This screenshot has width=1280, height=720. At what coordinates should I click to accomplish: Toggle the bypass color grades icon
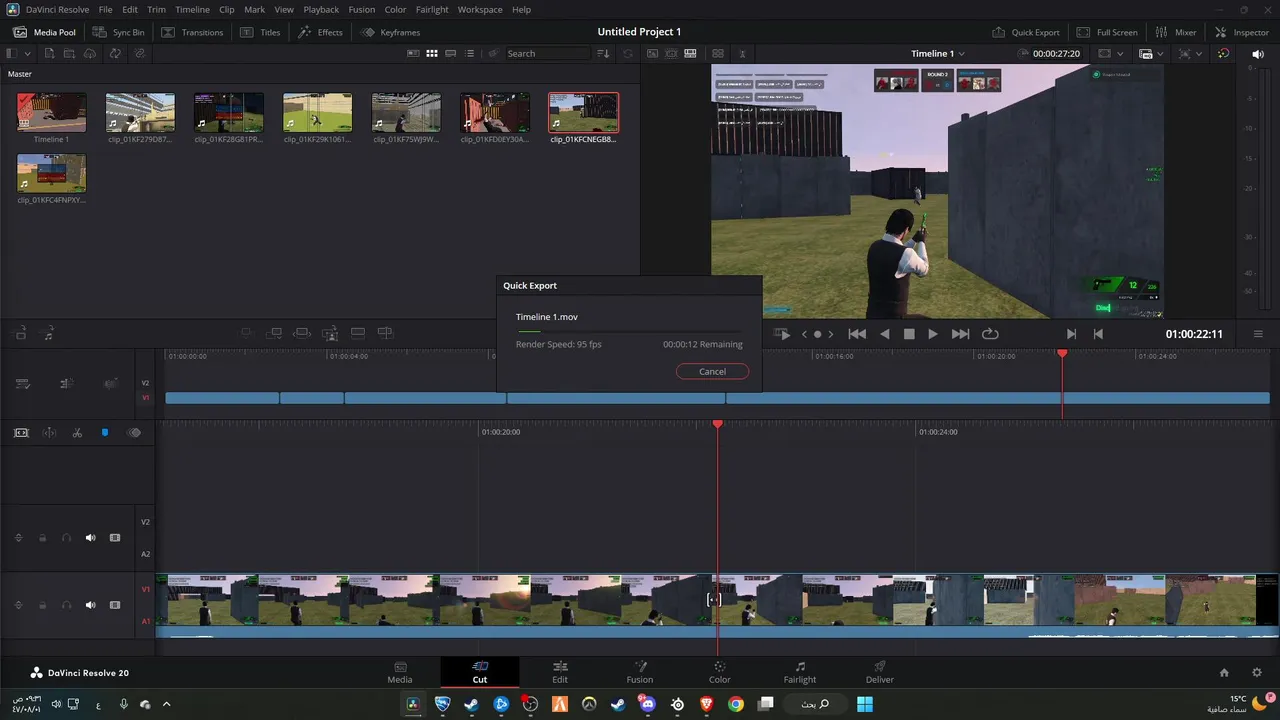point(1224,53)
